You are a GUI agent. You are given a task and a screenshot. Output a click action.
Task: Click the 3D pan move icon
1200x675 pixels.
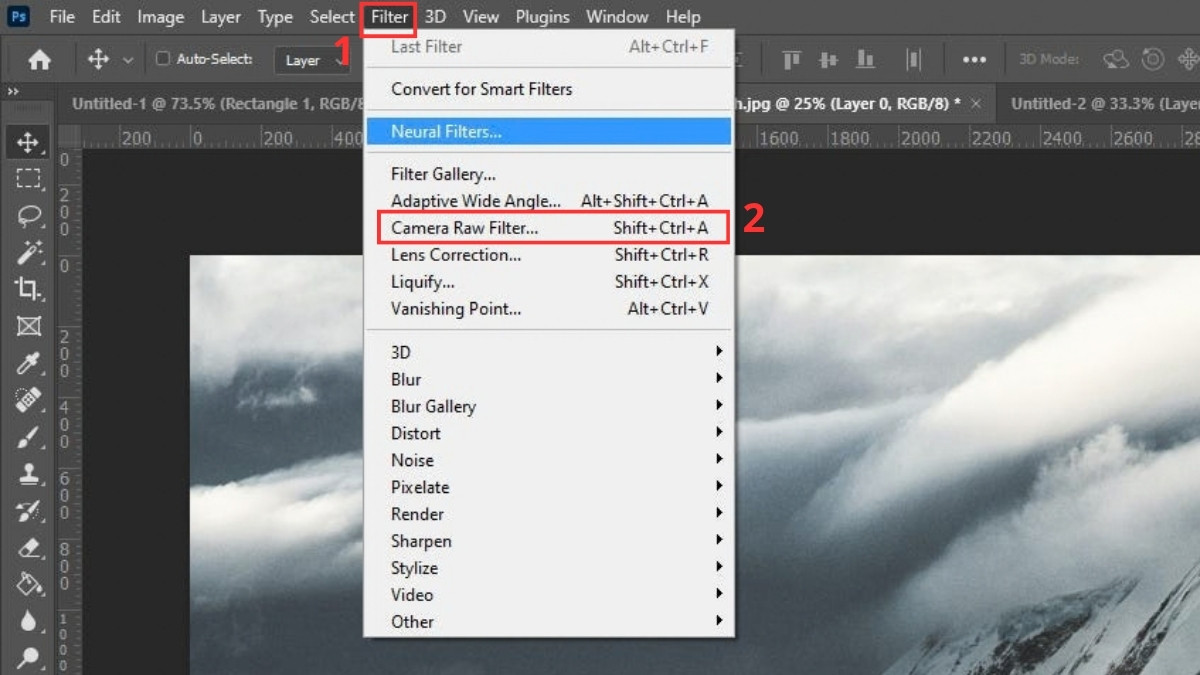(x=1187, y=60)
